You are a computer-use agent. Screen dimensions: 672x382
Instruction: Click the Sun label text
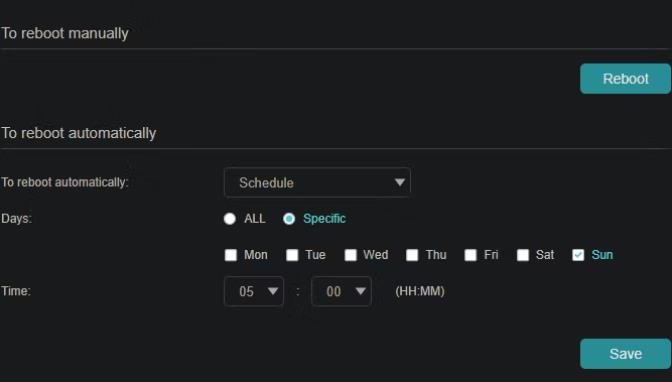(x=602, y=255)
